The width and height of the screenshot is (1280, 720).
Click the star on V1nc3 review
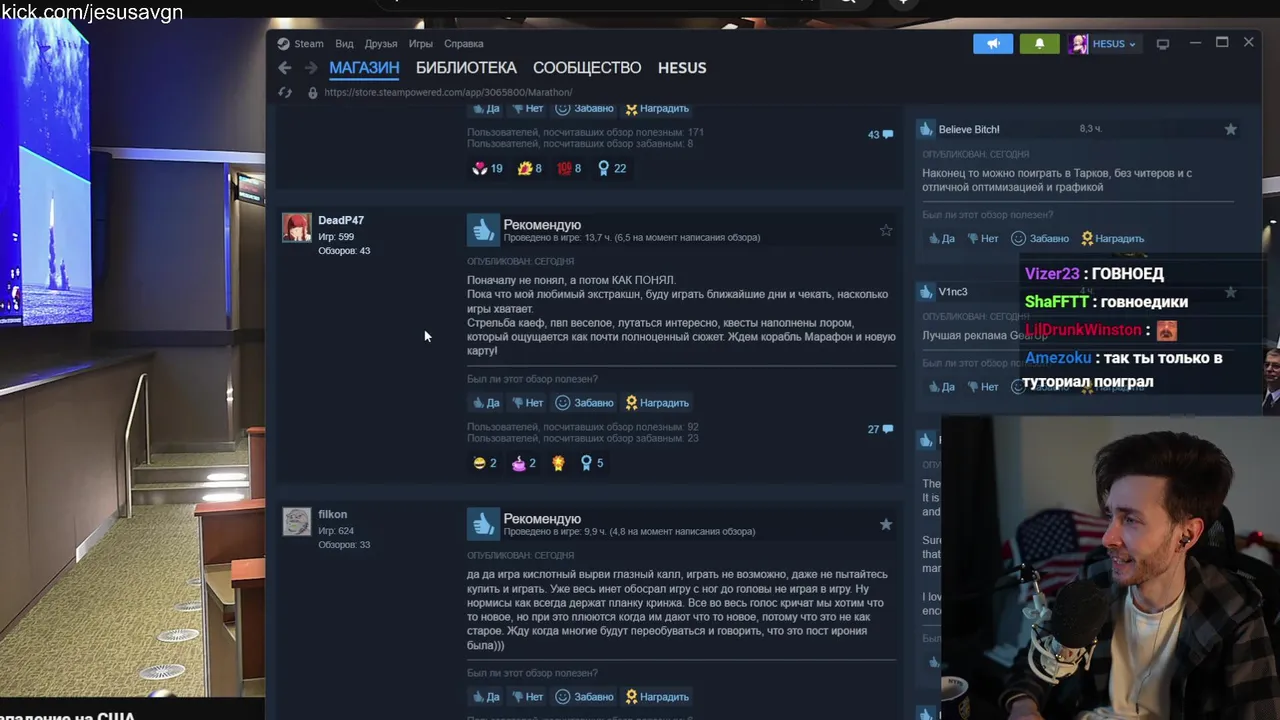click(1231, 292)
